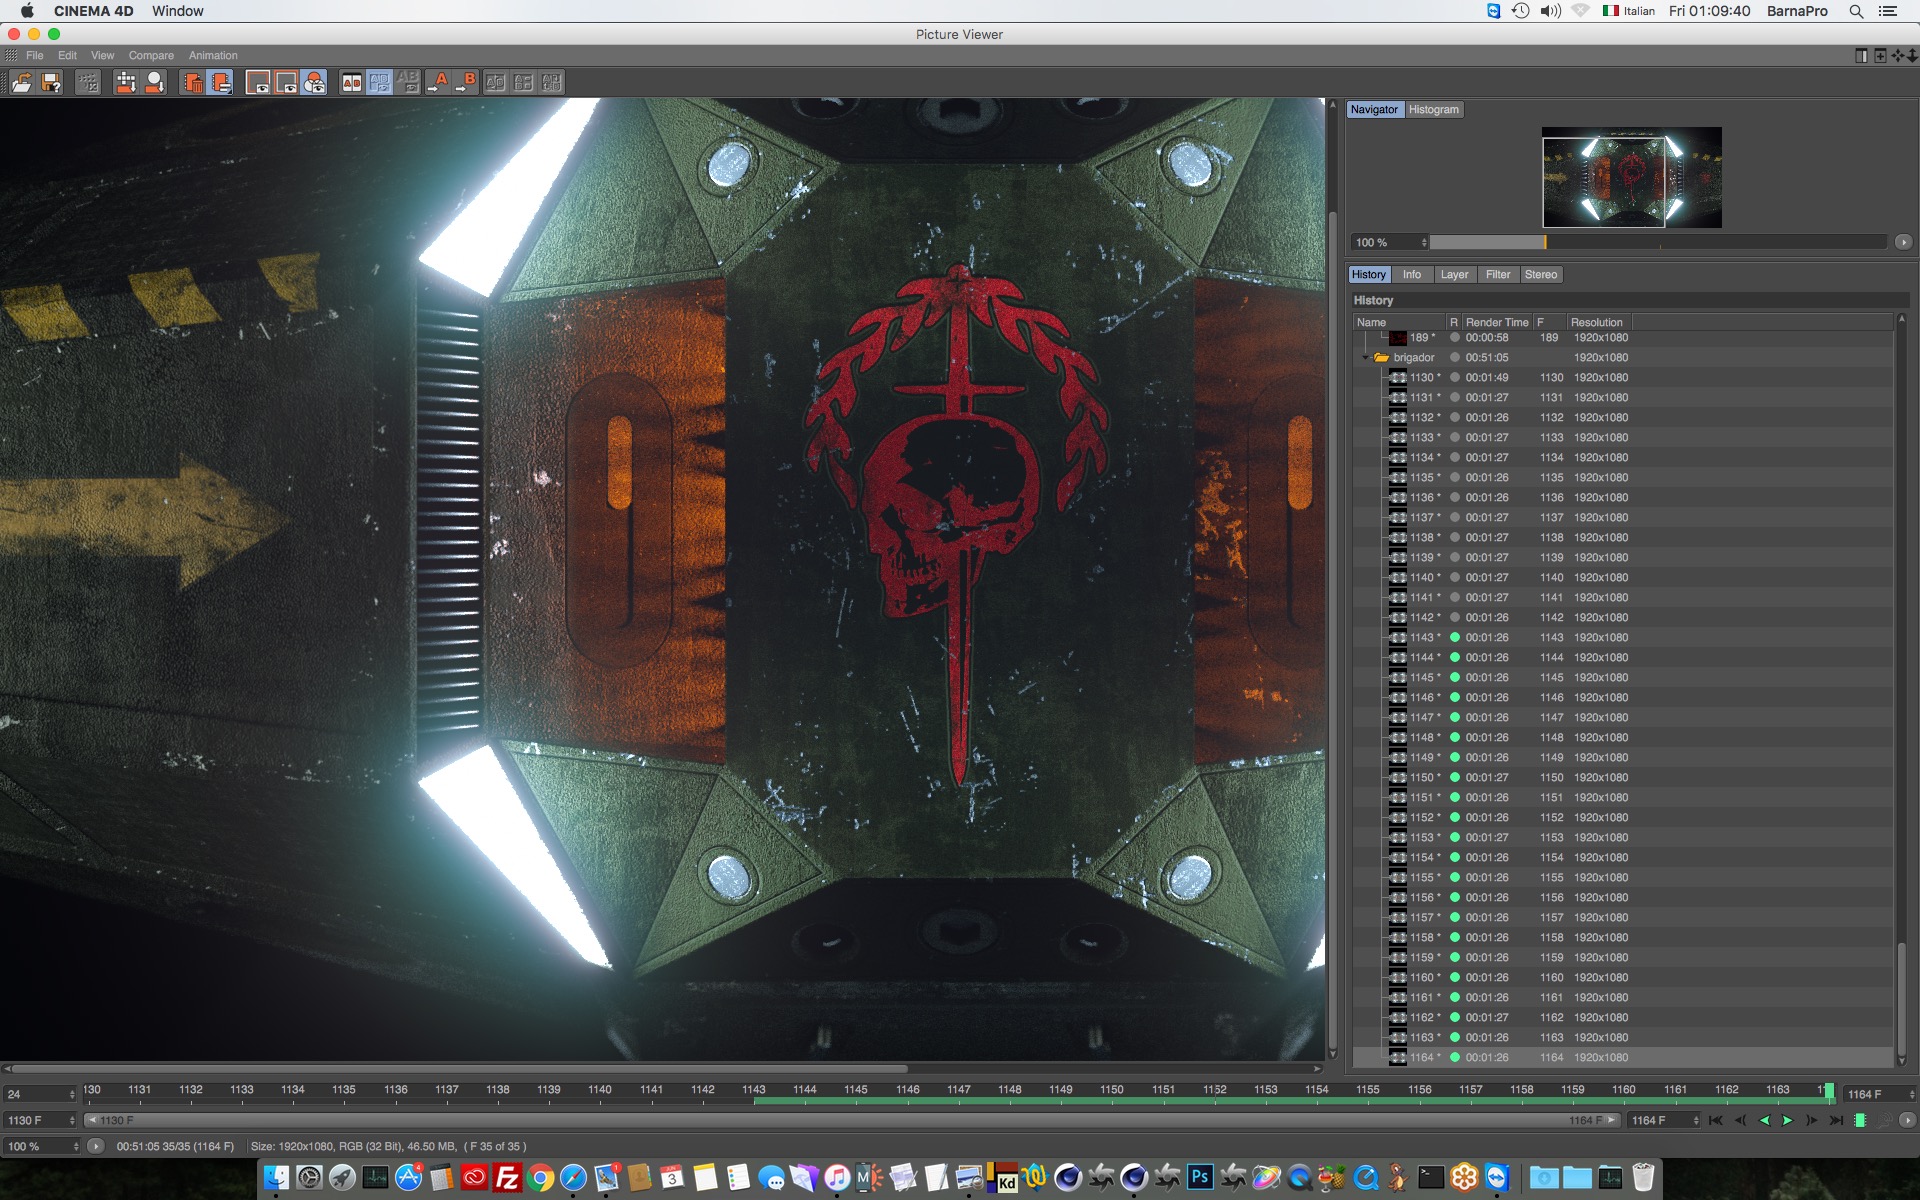The image size is (1920, 1200).
Task: Click the Save As icon
Action: (x=52, y=83)
